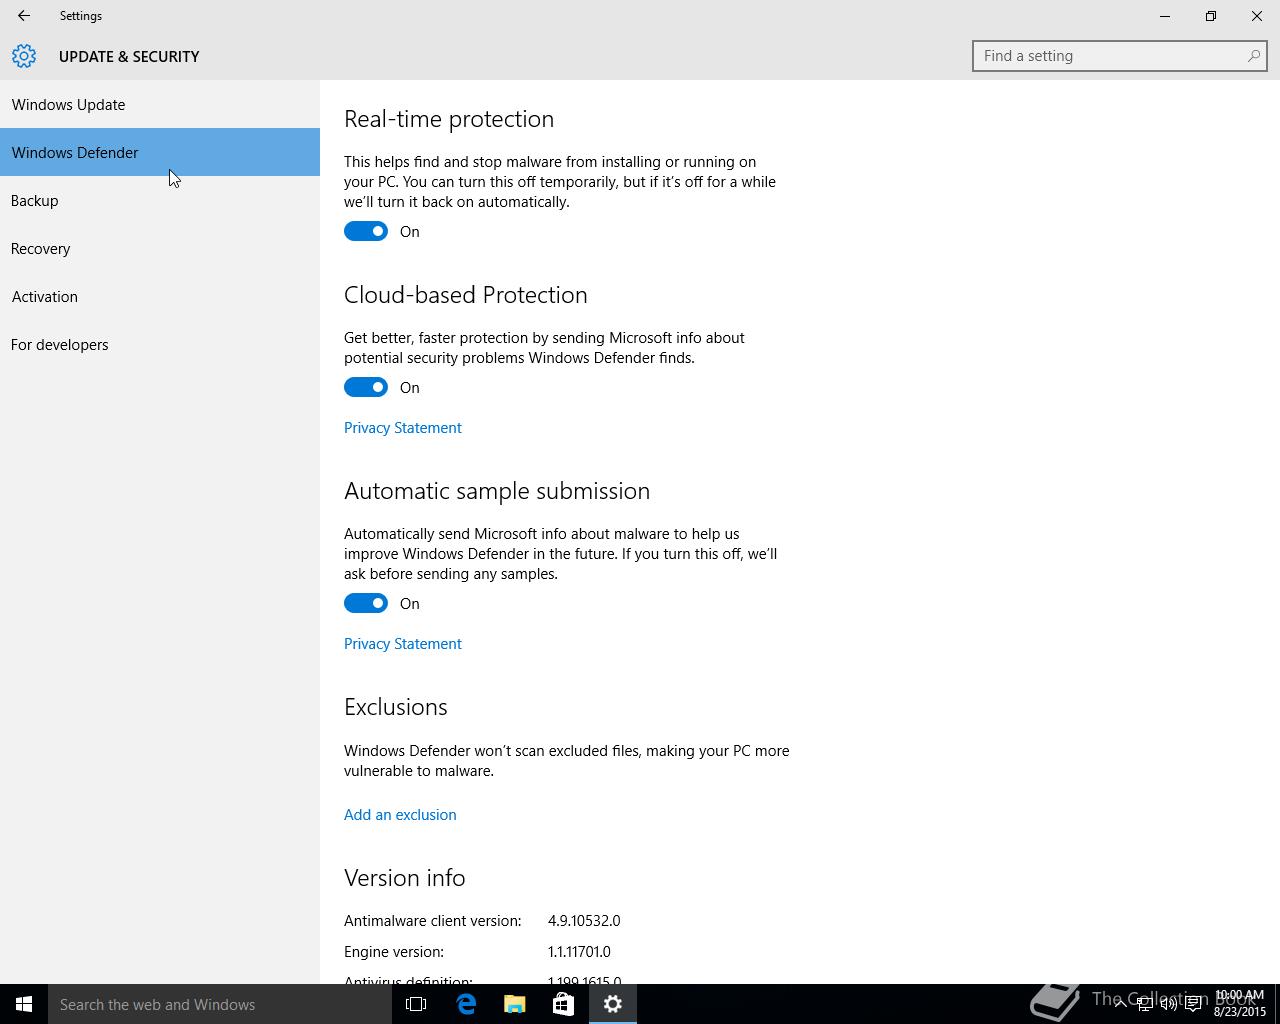Viewport: 1280px width, 1024px height.
Task: Open the Windows Start menu
Action: [x=24, y=1004]
